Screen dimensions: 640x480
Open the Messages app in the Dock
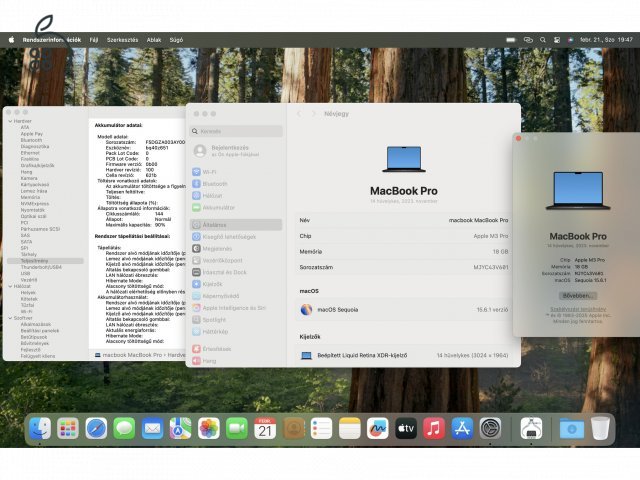(124, 429)
